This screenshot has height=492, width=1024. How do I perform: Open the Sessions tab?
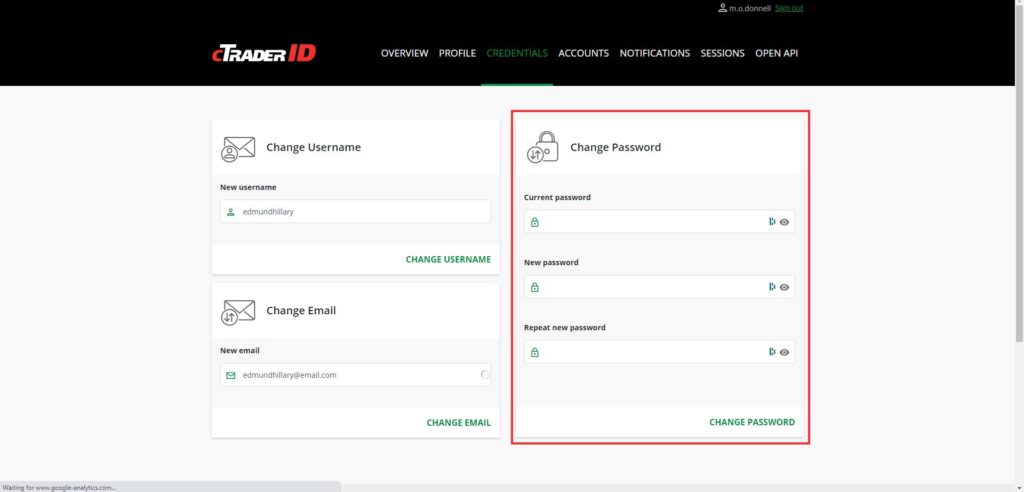[722, 53]
